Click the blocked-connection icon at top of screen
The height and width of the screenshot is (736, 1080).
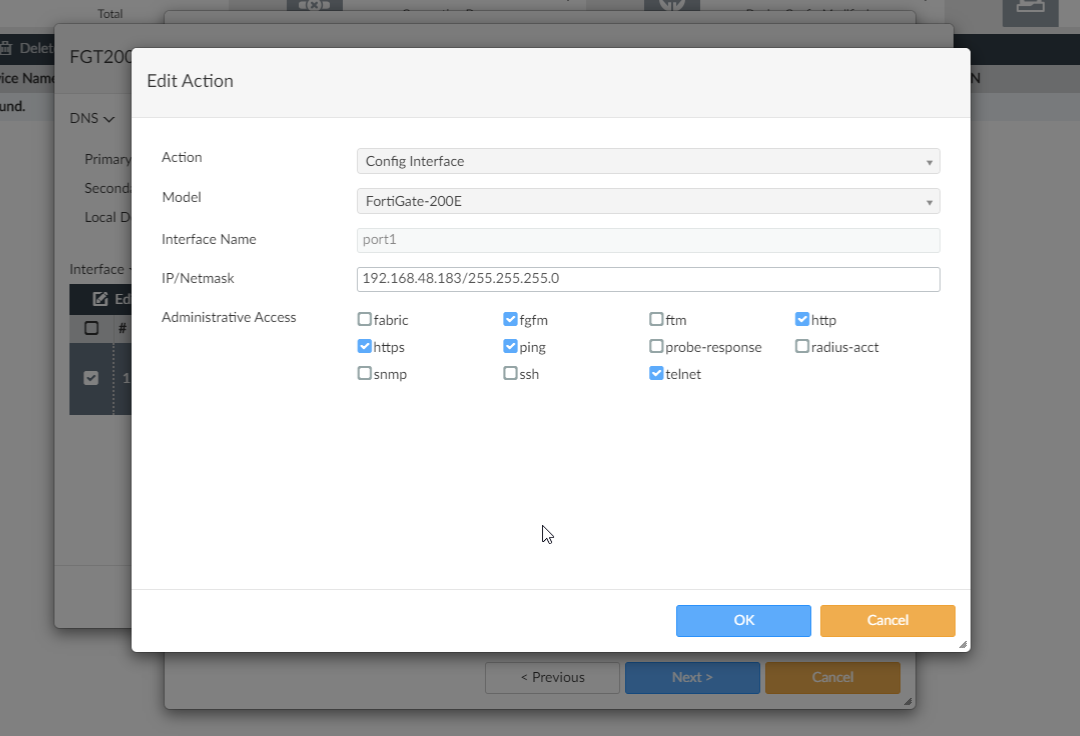314,5
